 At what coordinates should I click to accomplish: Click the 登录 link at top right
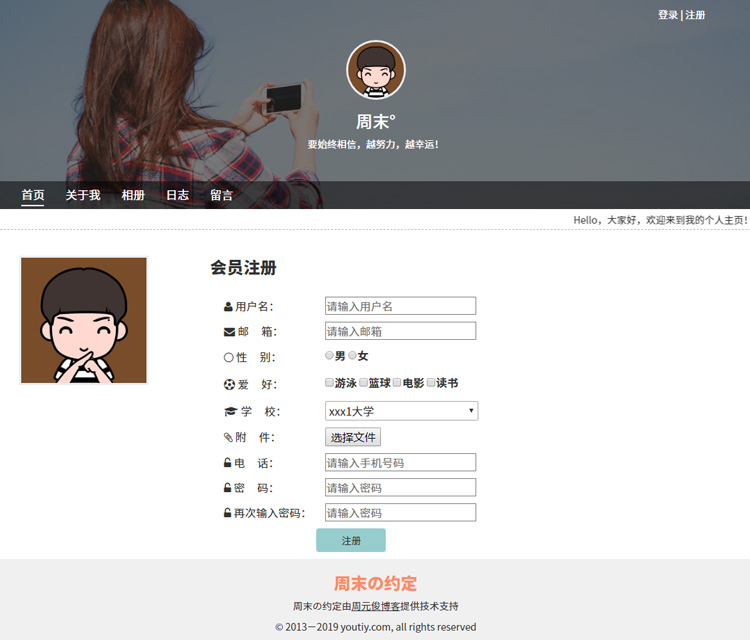668,15
